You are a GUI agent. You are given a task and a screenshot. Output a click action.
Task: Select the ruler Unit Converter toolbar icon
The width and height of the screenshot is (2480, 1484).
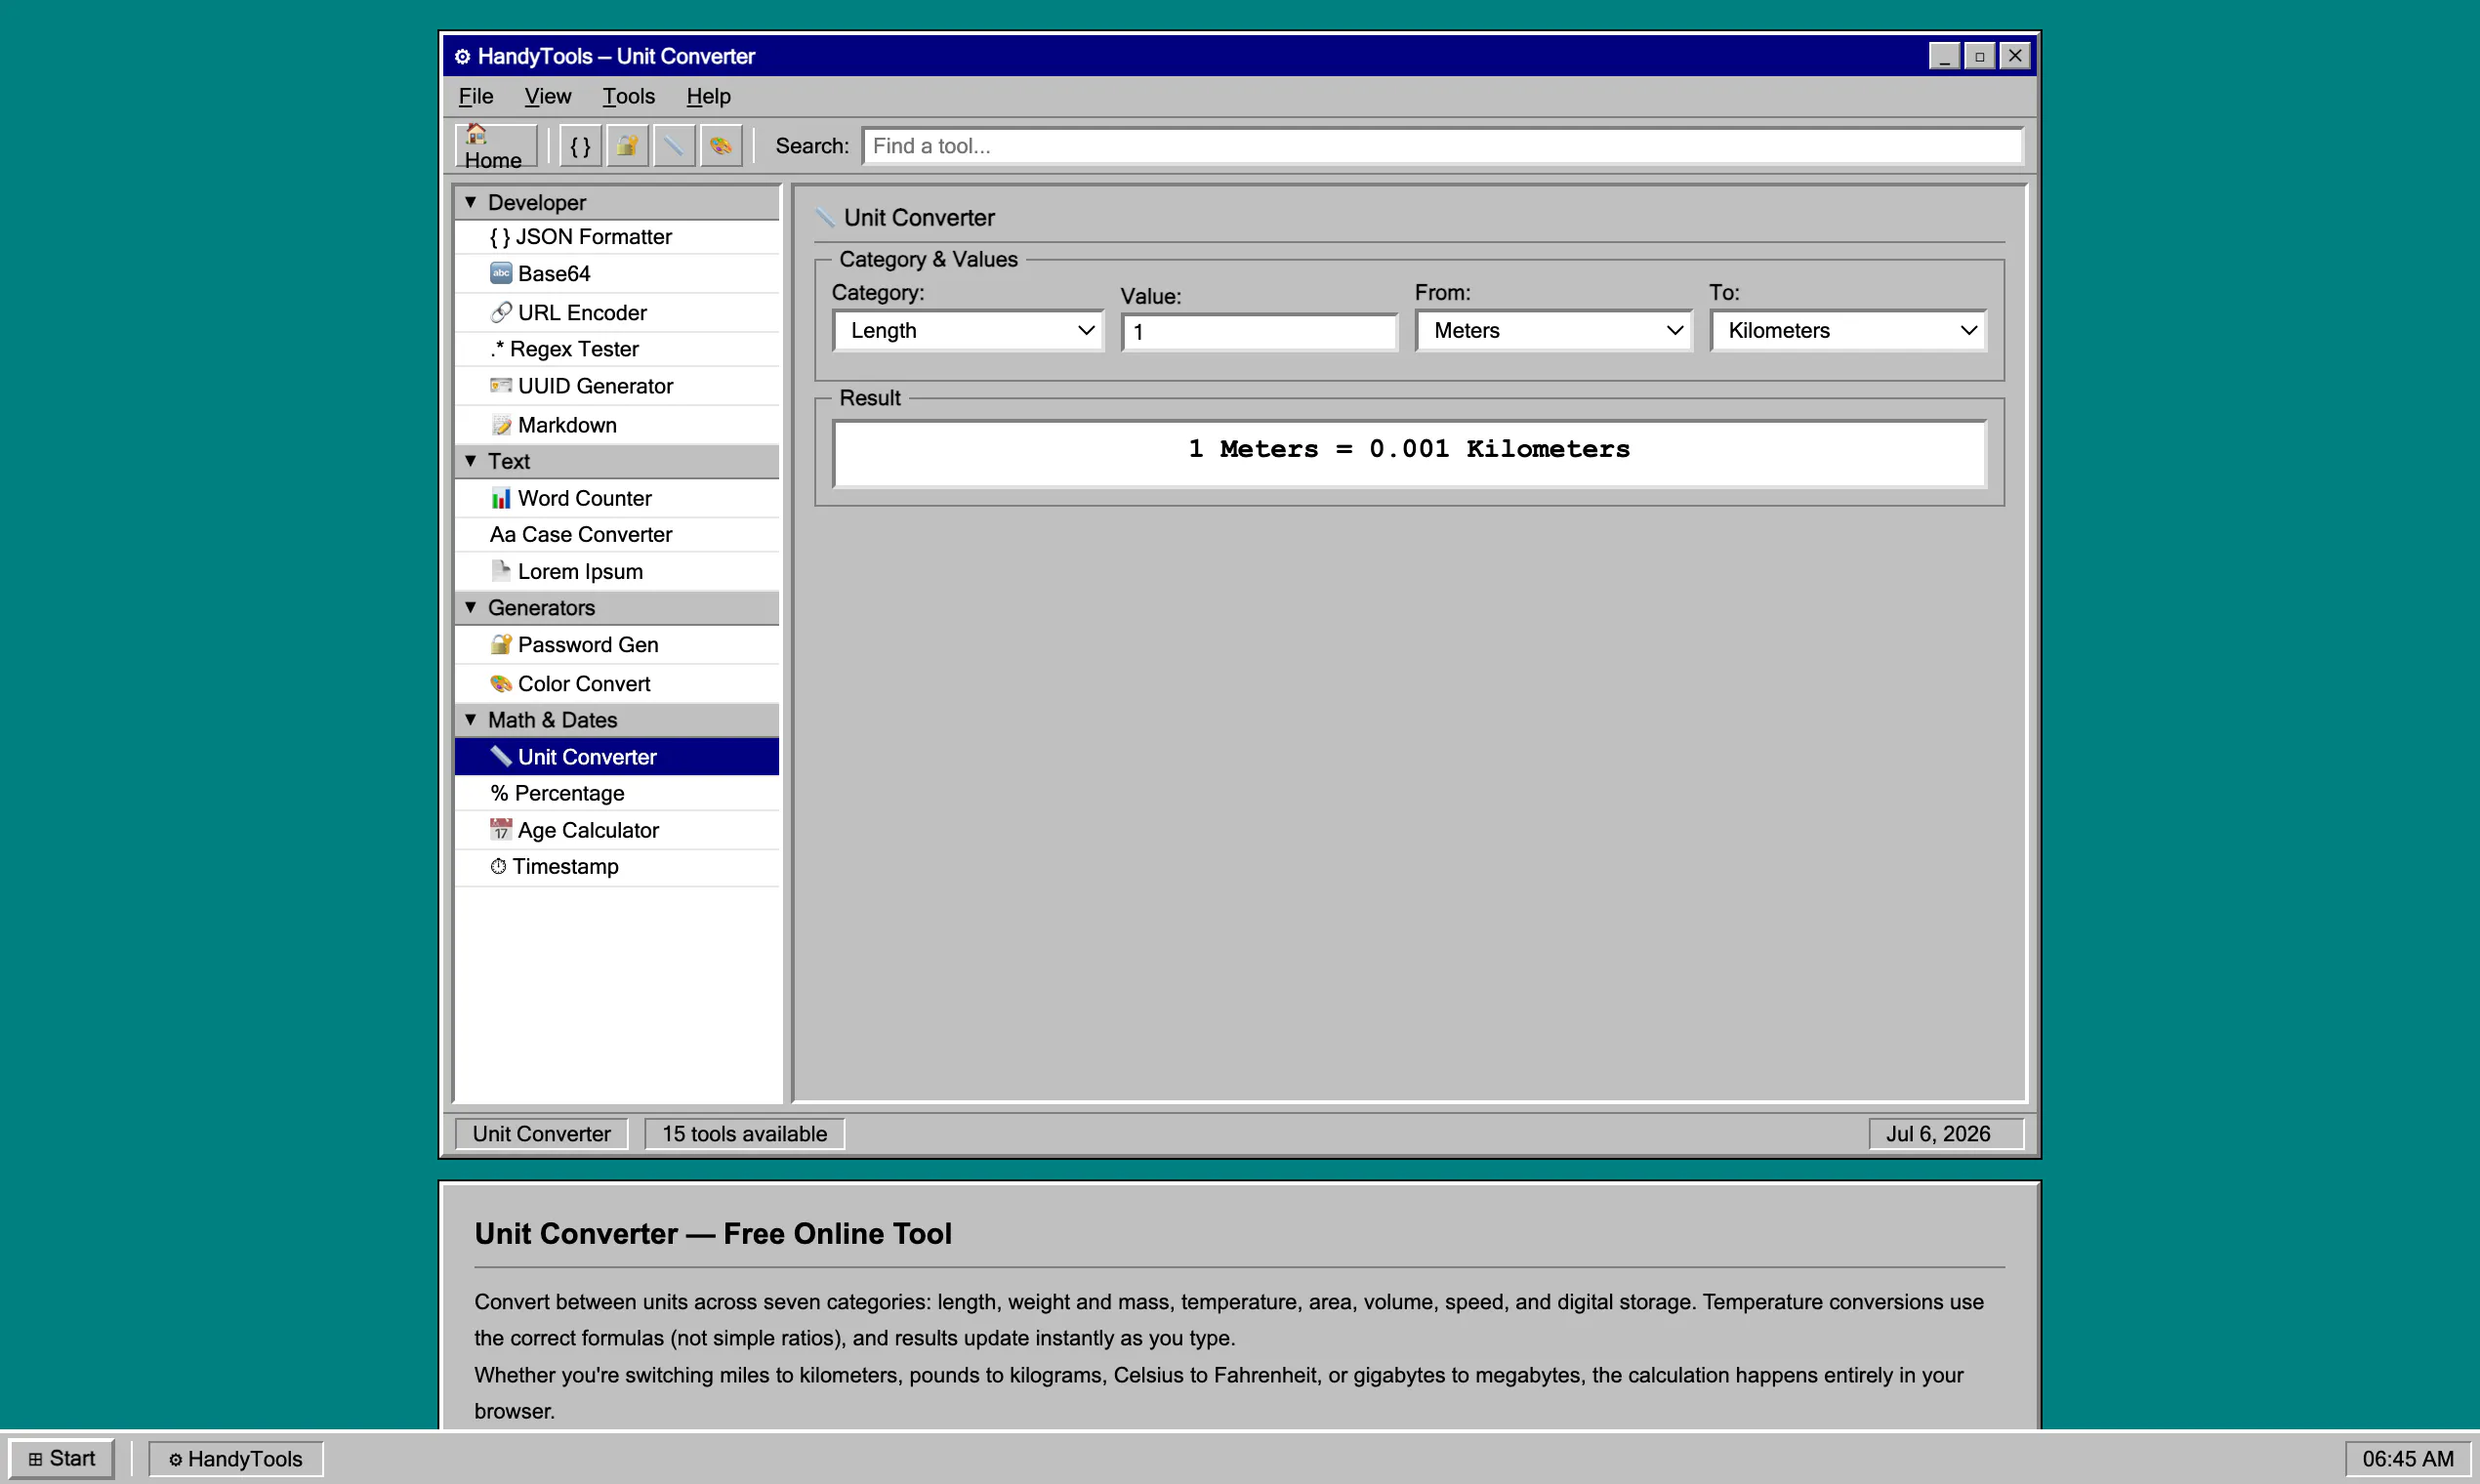(674, 146)
